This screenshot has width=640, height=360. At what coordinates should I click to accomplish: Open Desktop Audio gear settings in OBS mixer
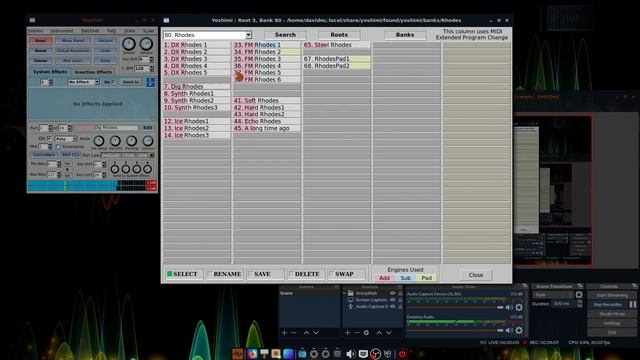pyautogui.click(x=519, y=330)
